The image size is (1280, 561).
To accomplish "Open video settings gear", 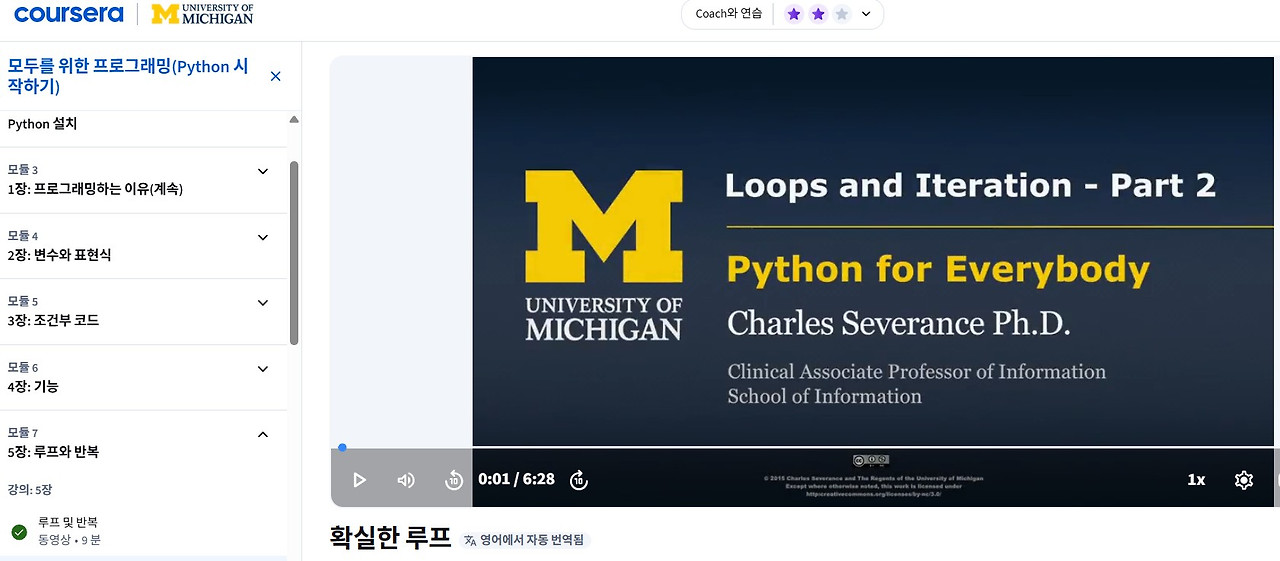I will click(x=1243, y=480).
